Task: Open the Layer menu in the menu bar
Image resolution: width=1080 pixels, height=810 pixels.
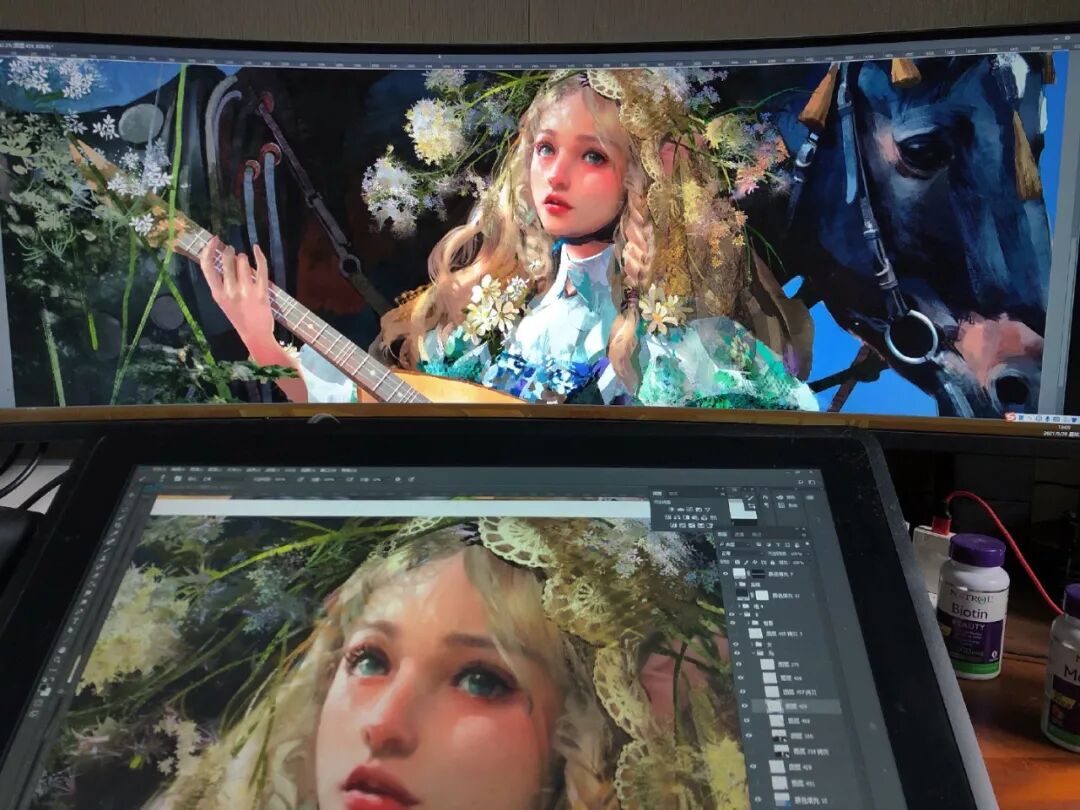Action: pyautogui.click(x=214, y=470)
